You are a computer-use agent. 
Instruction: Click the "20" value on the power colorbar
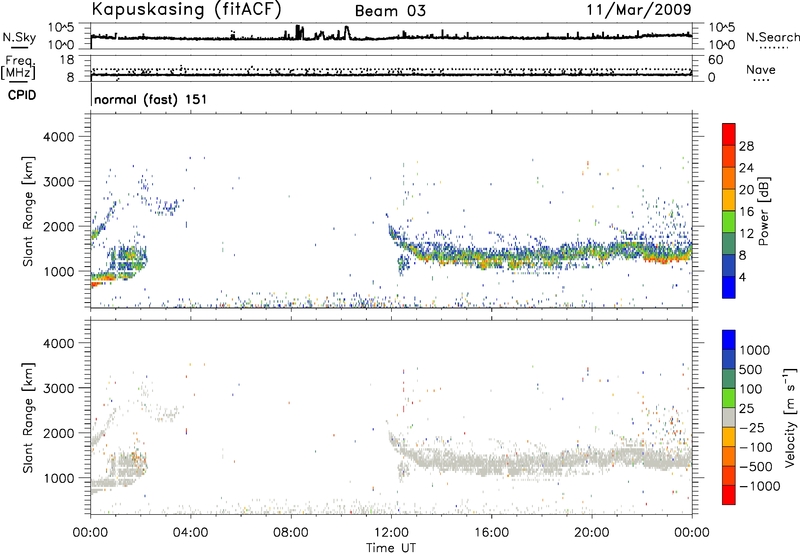(746, 190)
